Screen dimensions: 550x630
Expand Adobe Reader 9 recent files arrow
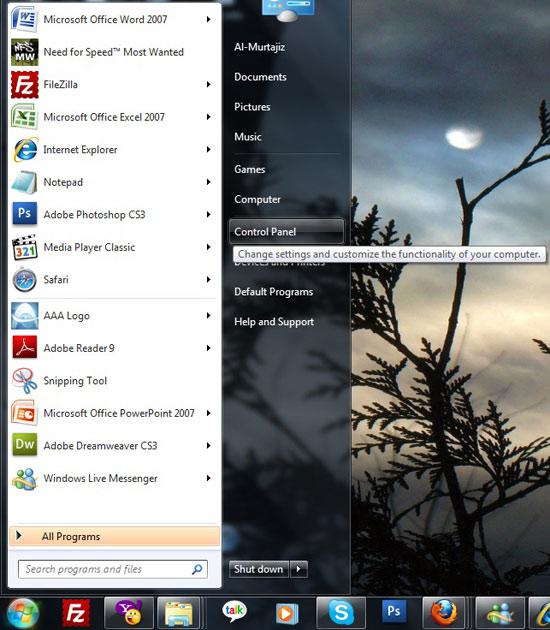(x=209, y=348)
